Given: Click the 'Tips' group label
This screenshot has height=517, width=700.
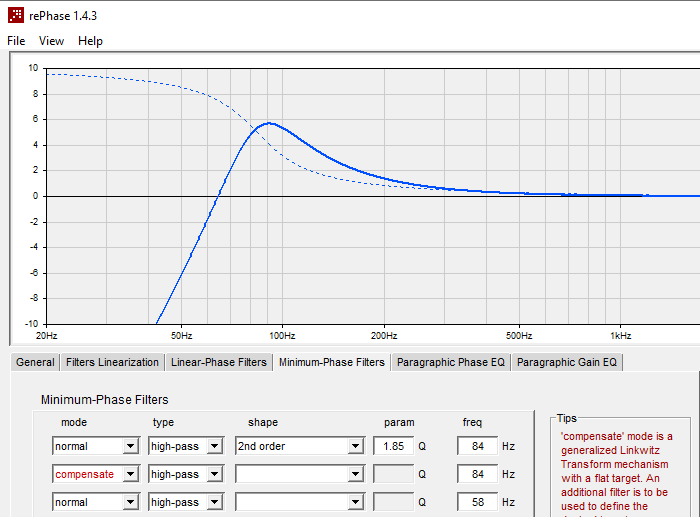Looking at the screenshot, I should click(x=567, y=418).
